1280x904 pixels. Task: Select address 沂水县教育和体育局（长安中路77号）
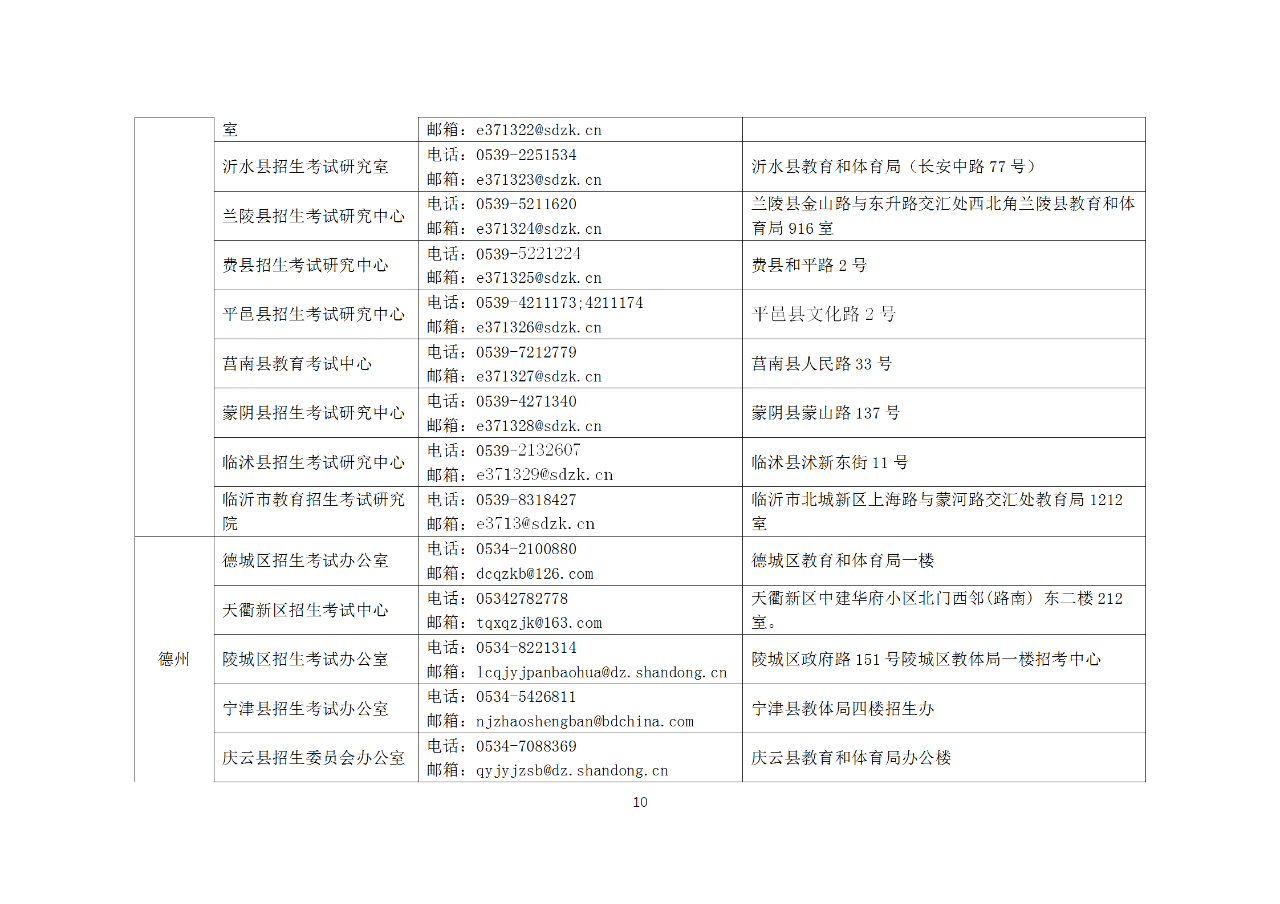pyautogui.click(x=894, y=167)
